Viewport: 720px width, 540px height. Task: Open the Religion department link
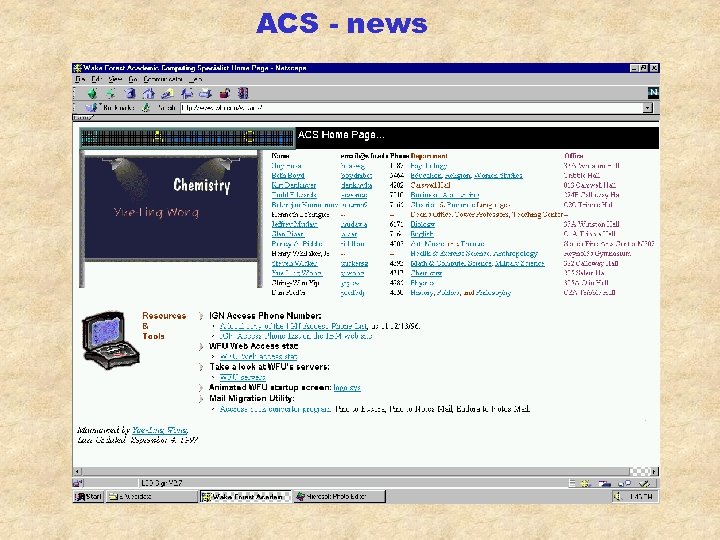(x=458, y=175)
